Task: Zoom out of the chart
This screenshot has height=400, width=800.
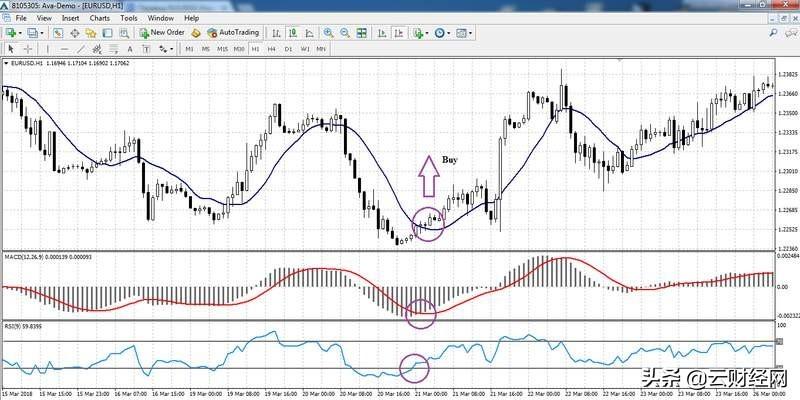Action: point(345,33)
